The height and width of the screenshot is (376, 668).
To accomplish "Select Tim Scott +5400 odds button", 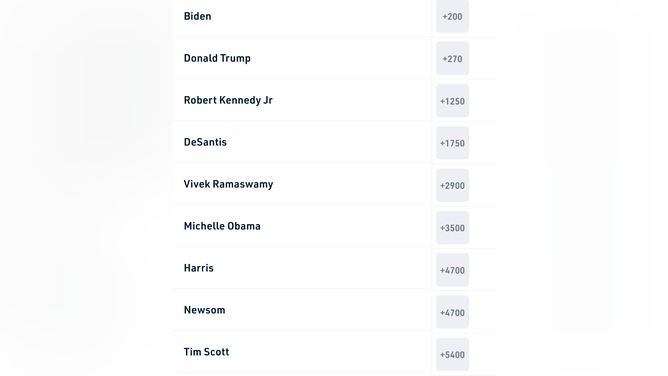I will 452,354.
